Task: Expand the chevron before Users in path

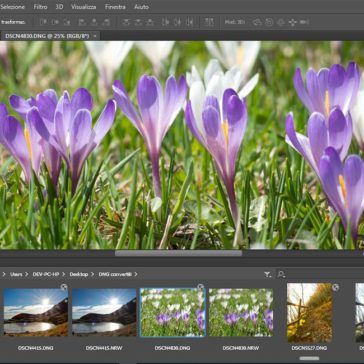Action: (4, 274)
